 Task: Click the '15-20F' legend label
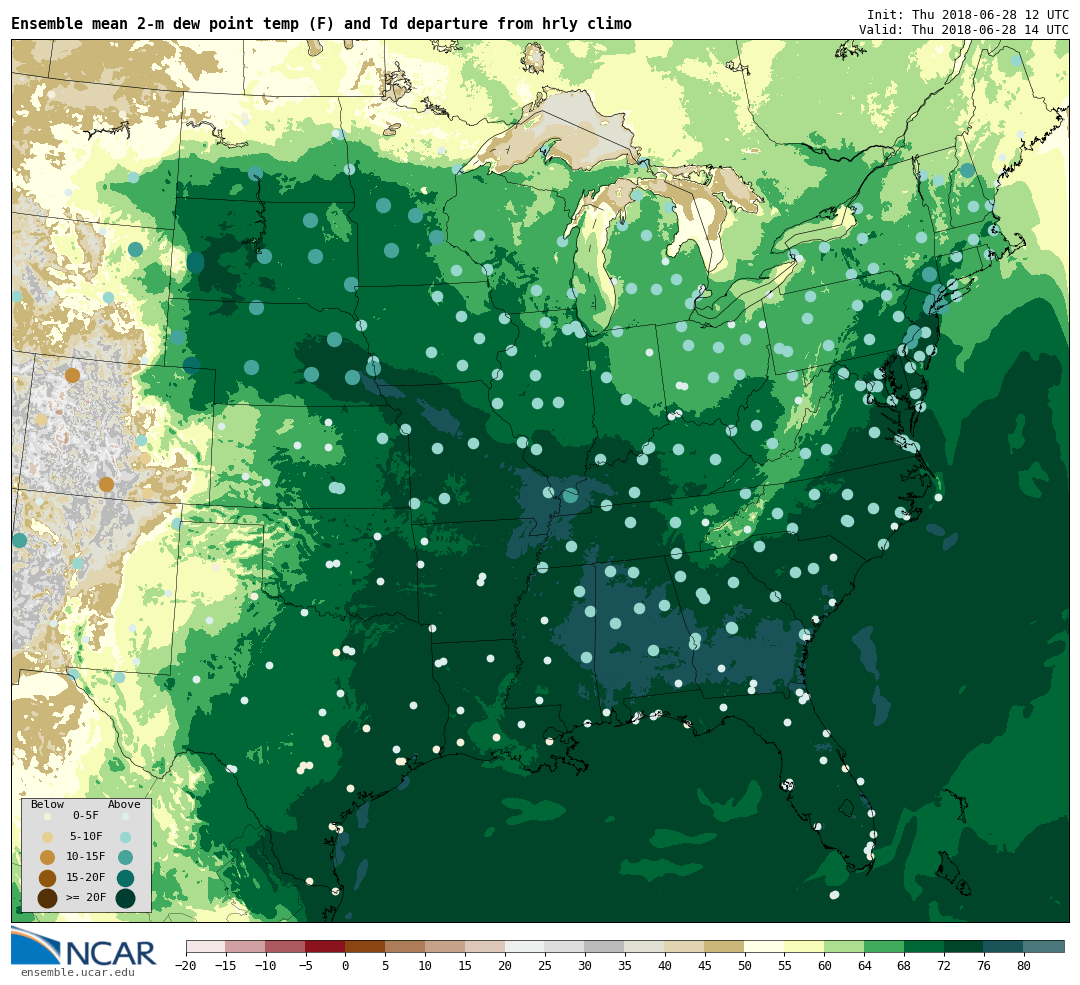pyautogui.click(x=85, y=878)
